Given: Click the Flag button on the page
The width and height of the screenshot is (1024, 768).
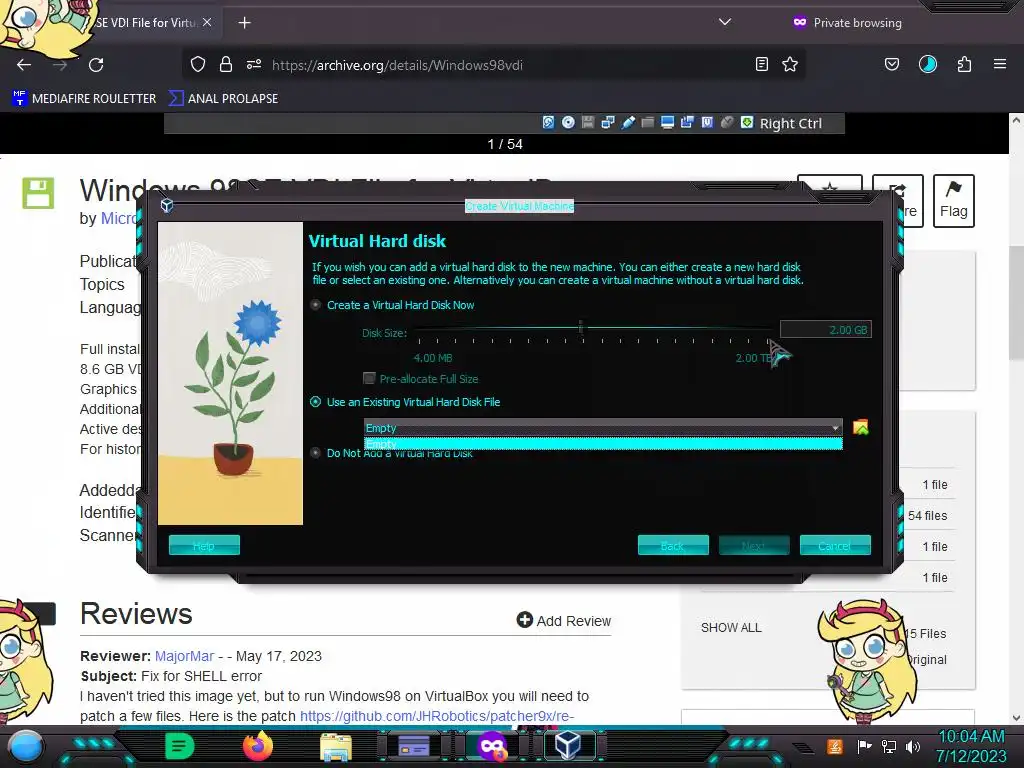Looking at the screenshot, I should (953, 200).
